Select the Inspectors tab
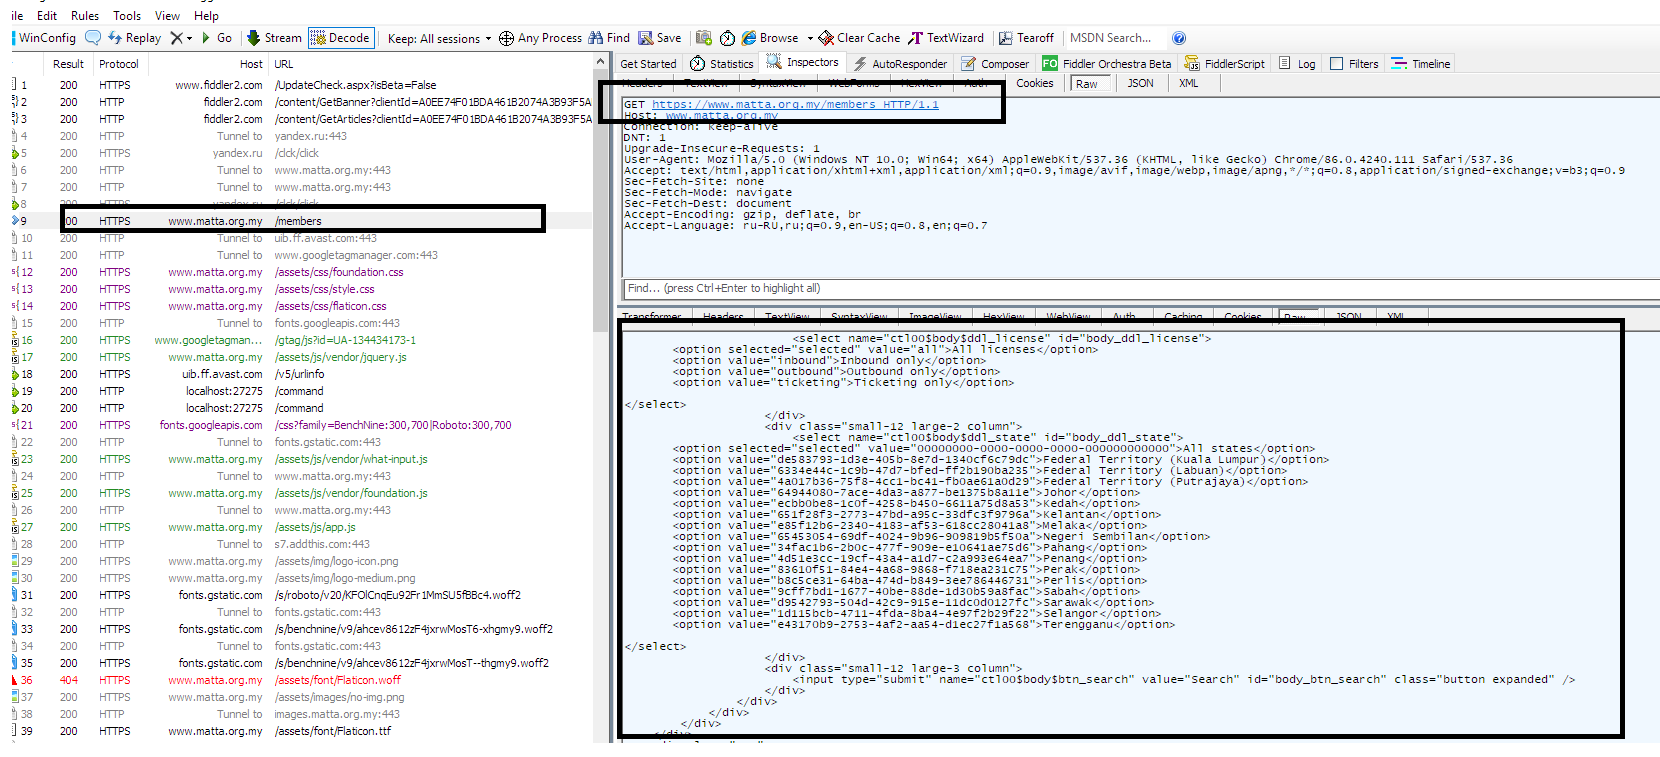This screenshot has width=1660, height=757. point(803,62)
